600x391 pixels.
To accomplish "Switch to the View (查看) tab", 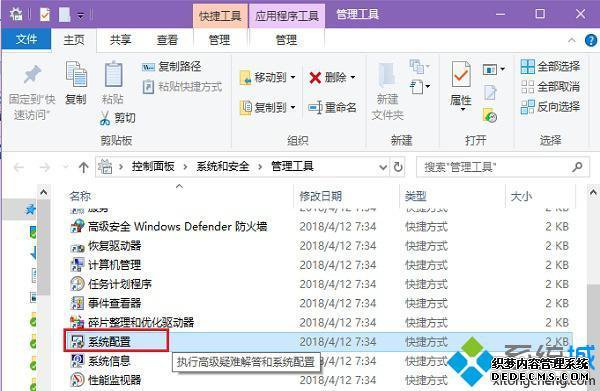I will (x=167, y=39).
